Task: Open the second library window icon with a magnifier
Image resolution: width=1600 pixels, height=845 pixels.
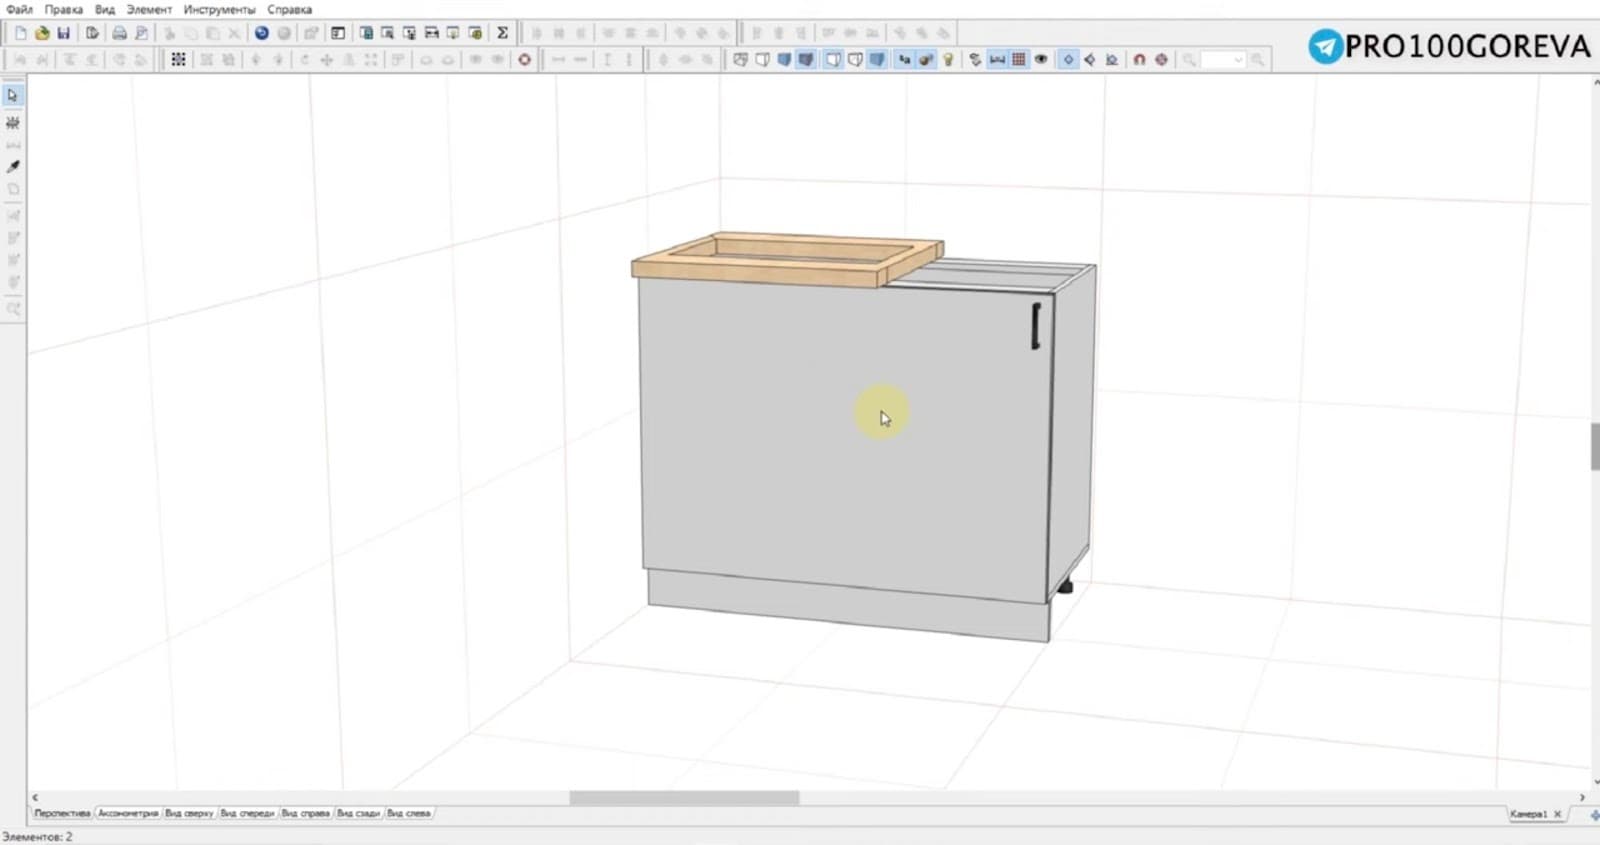Action: pyautogui.click(x=387, y=33)
